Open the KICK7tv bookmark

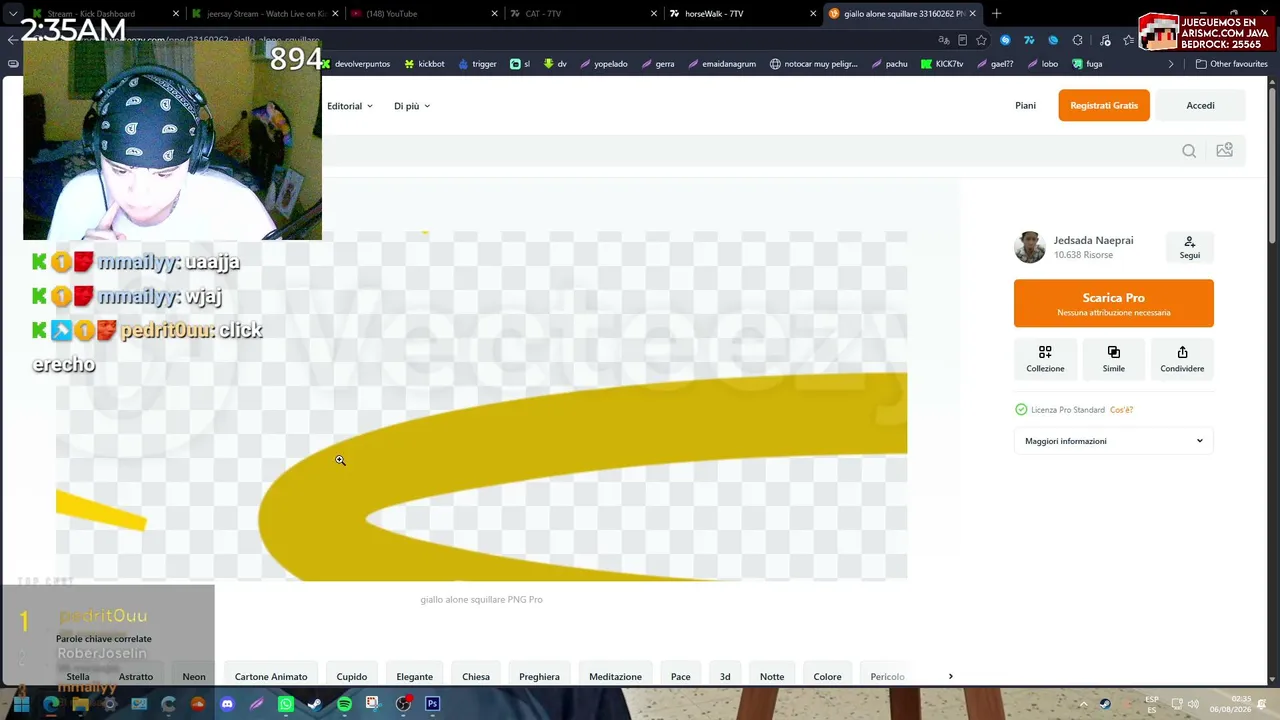pyautogui.click(x=942, y=64)
